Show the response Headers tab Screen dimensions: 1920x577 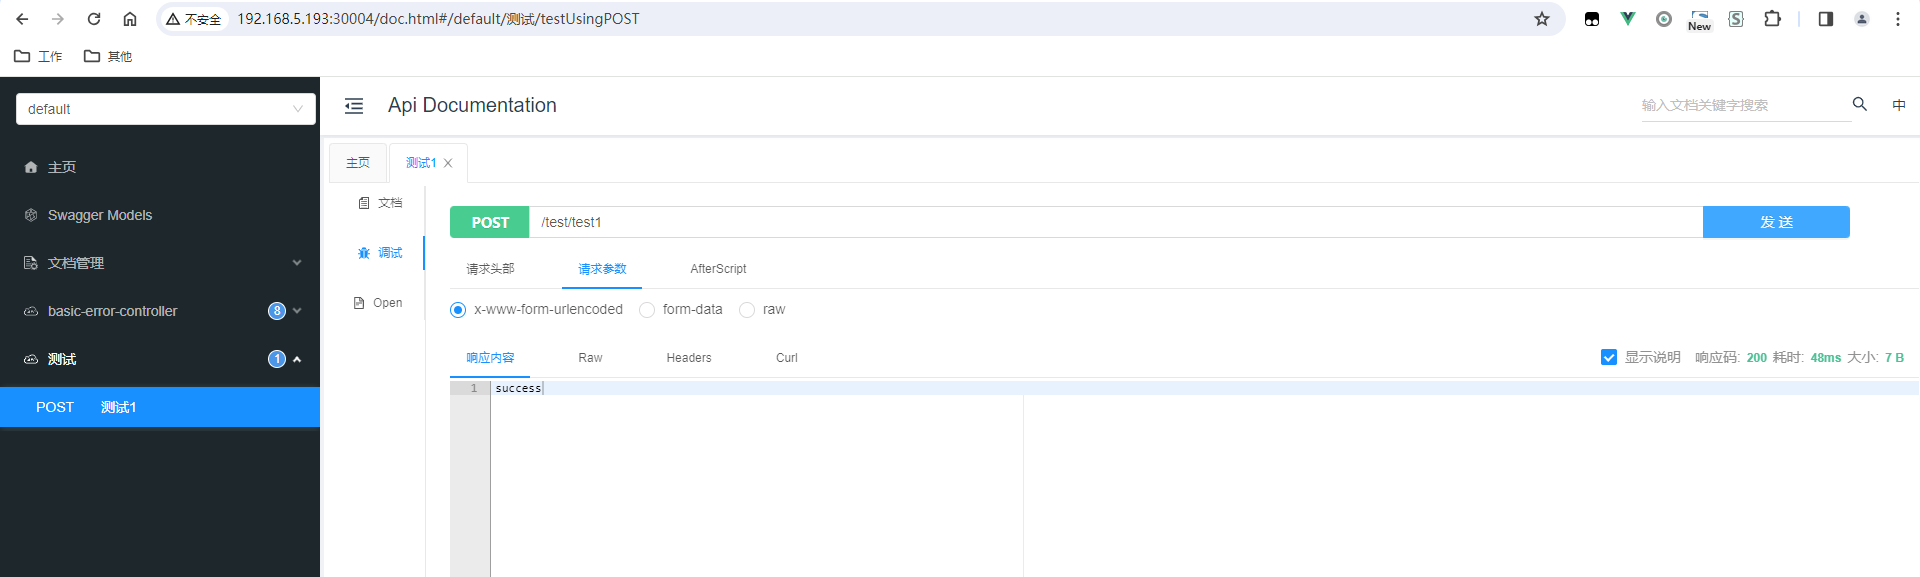pos(689,358)
